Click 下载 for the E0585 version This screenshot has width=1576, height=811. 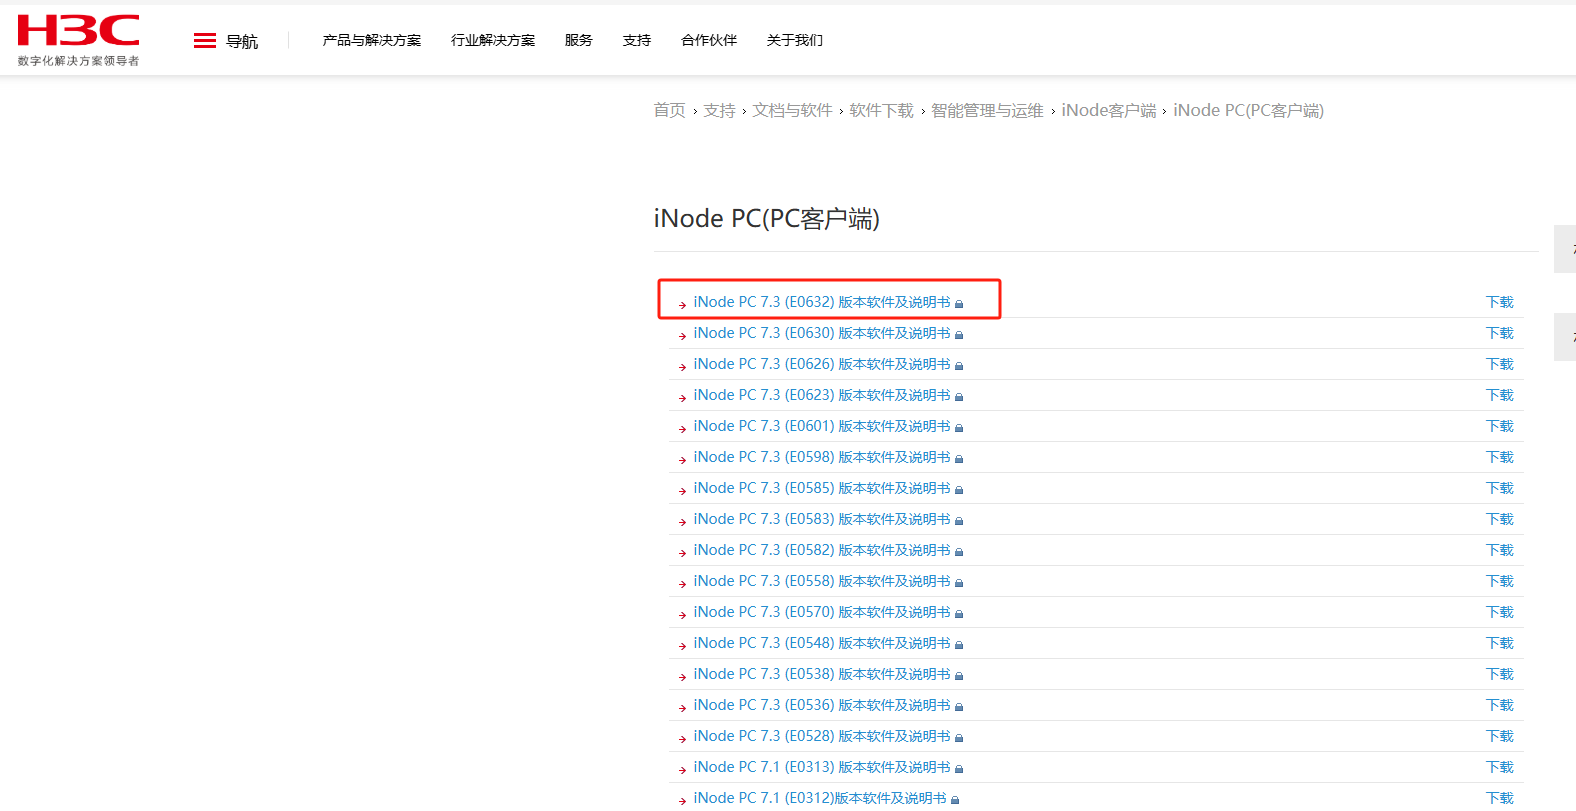1500,488
